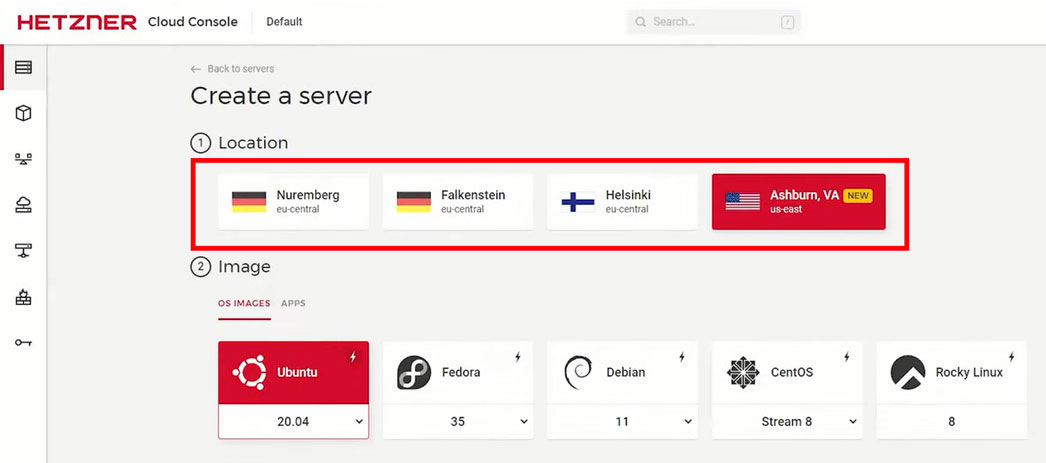Select Ashburn, VA as server location
This screenshot has height=463, width=1046.
799,201
